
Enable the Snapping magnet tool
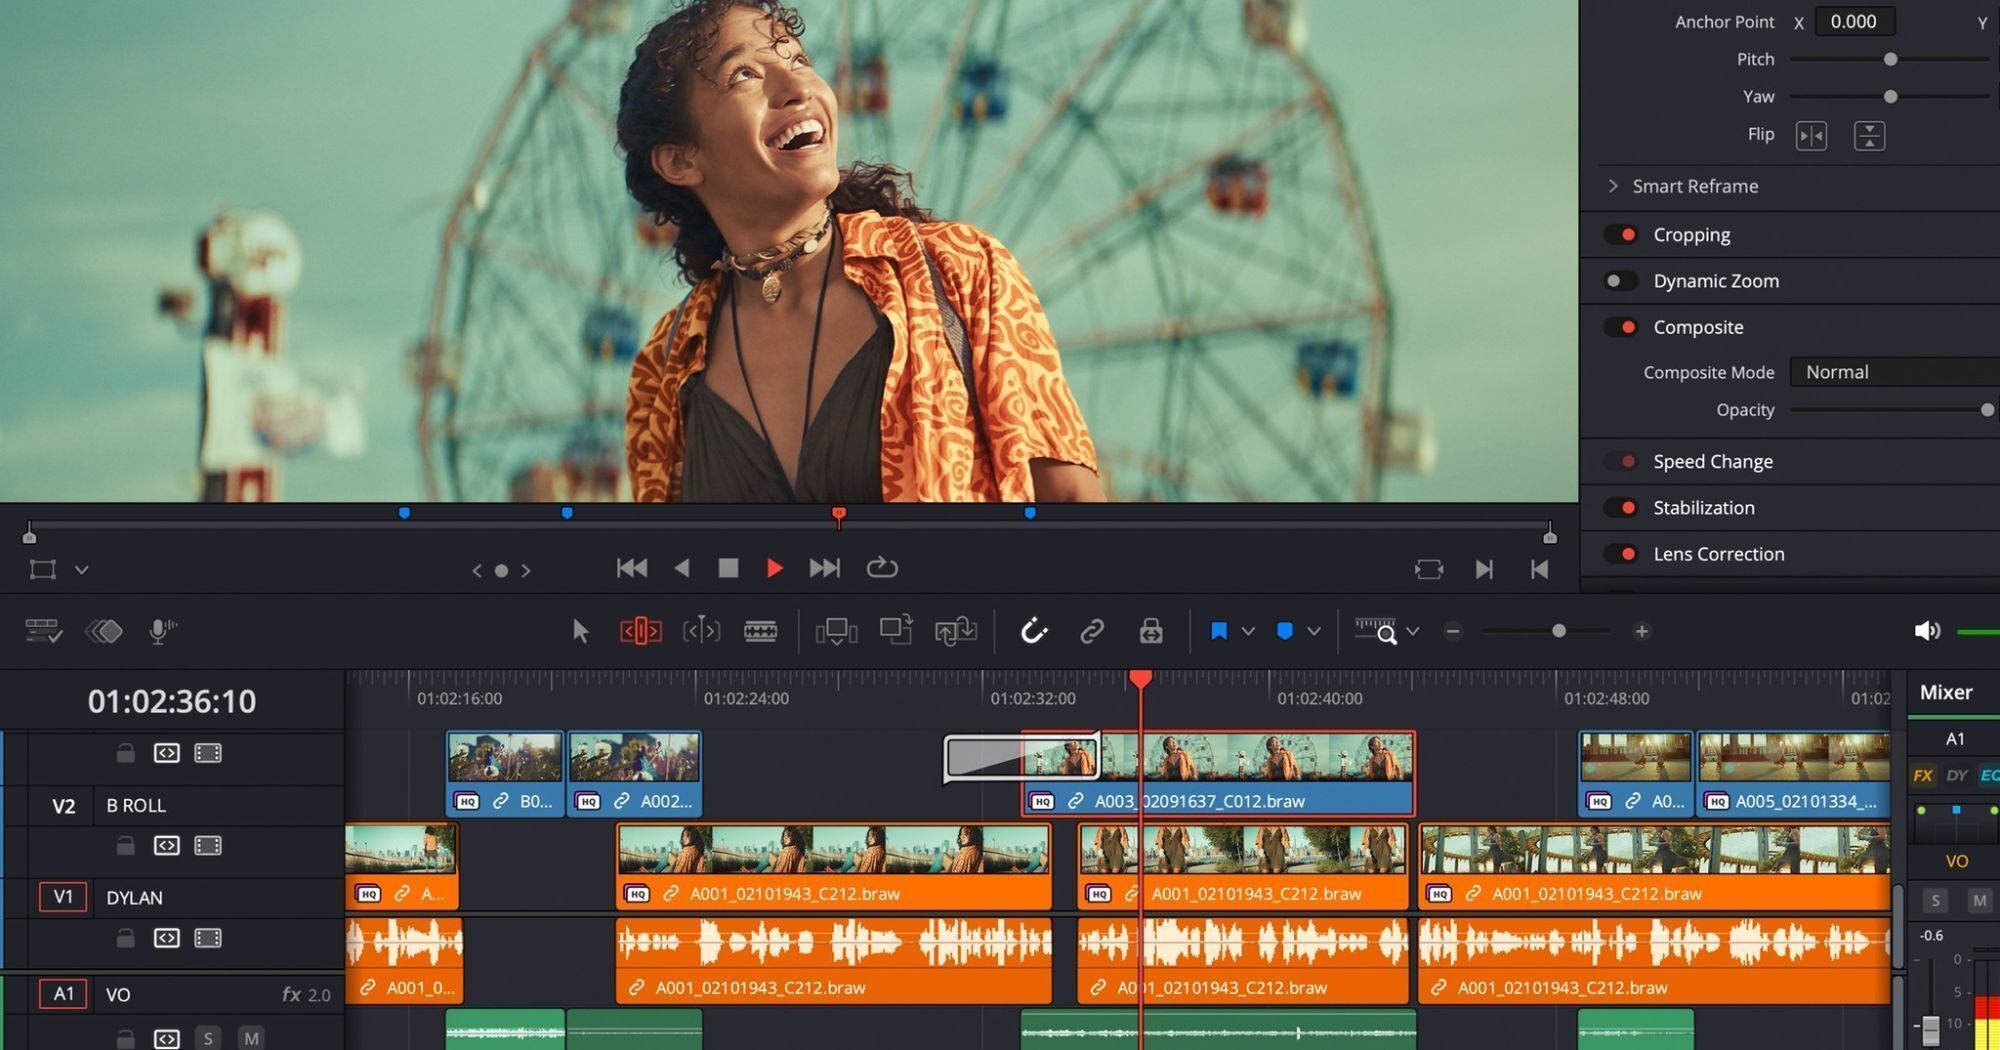point(1033,631)
